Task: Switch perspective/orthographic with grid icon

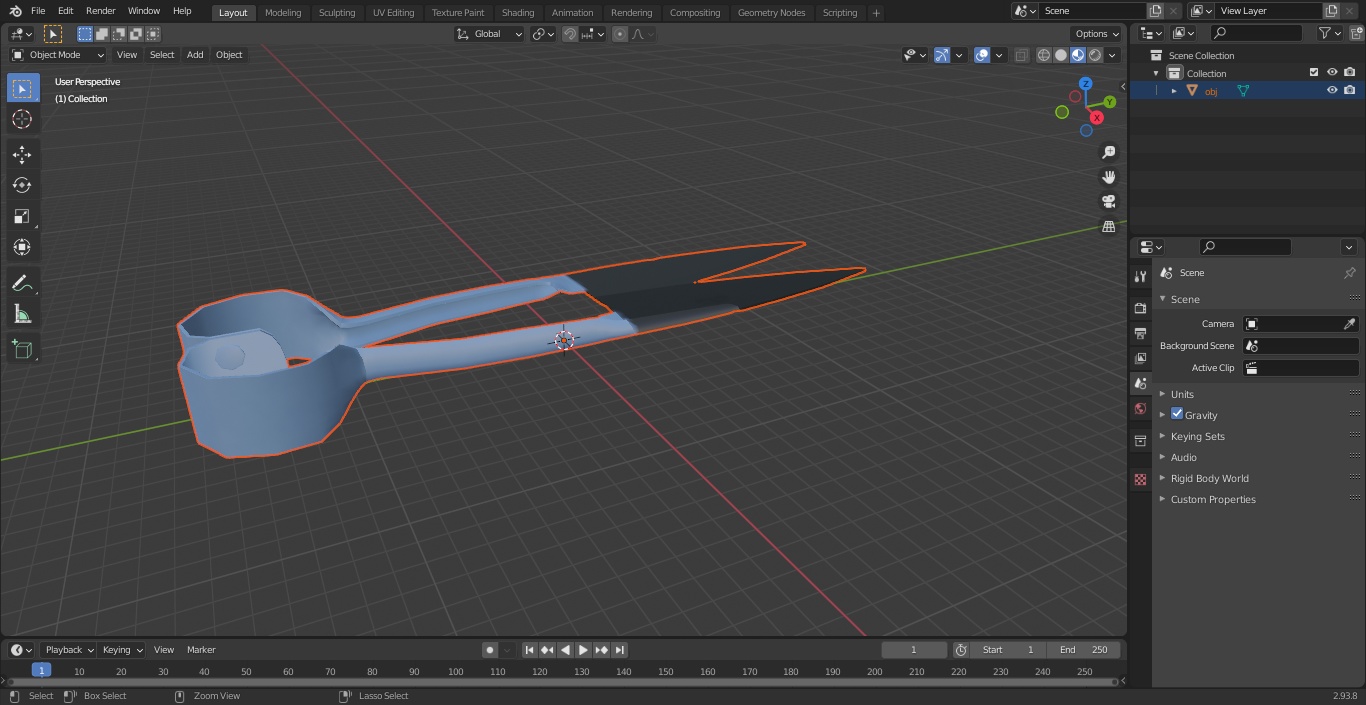Action: (1108, 227)
